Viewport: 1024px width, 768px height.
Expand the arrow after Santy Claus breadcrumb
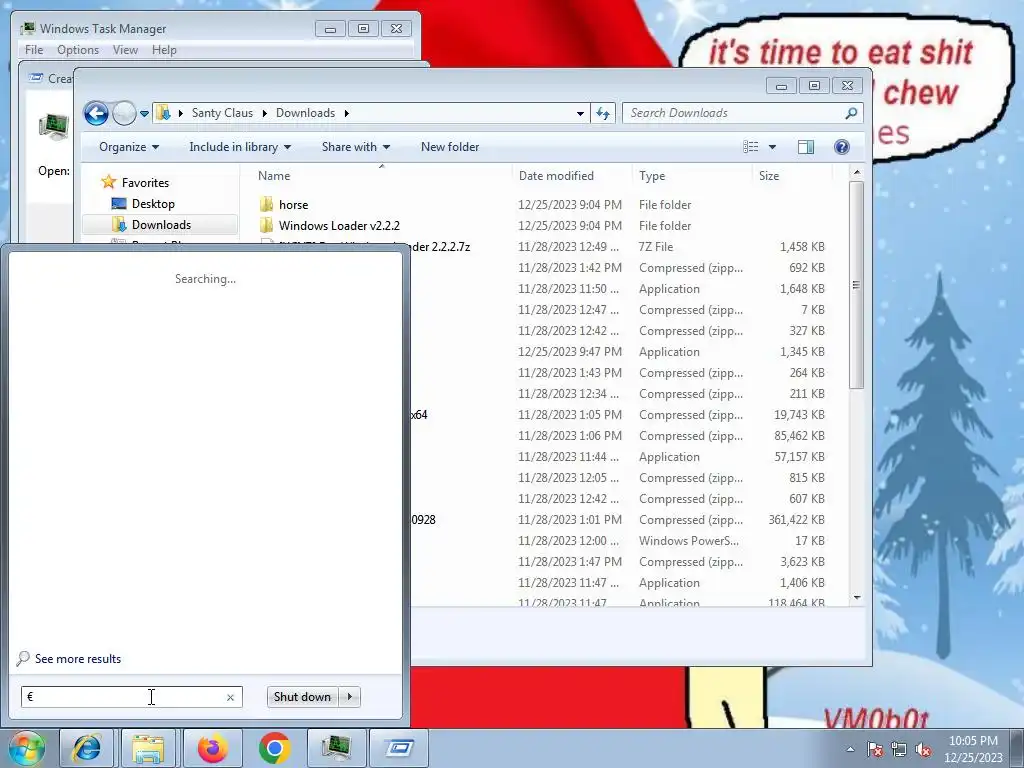point(264,114)
